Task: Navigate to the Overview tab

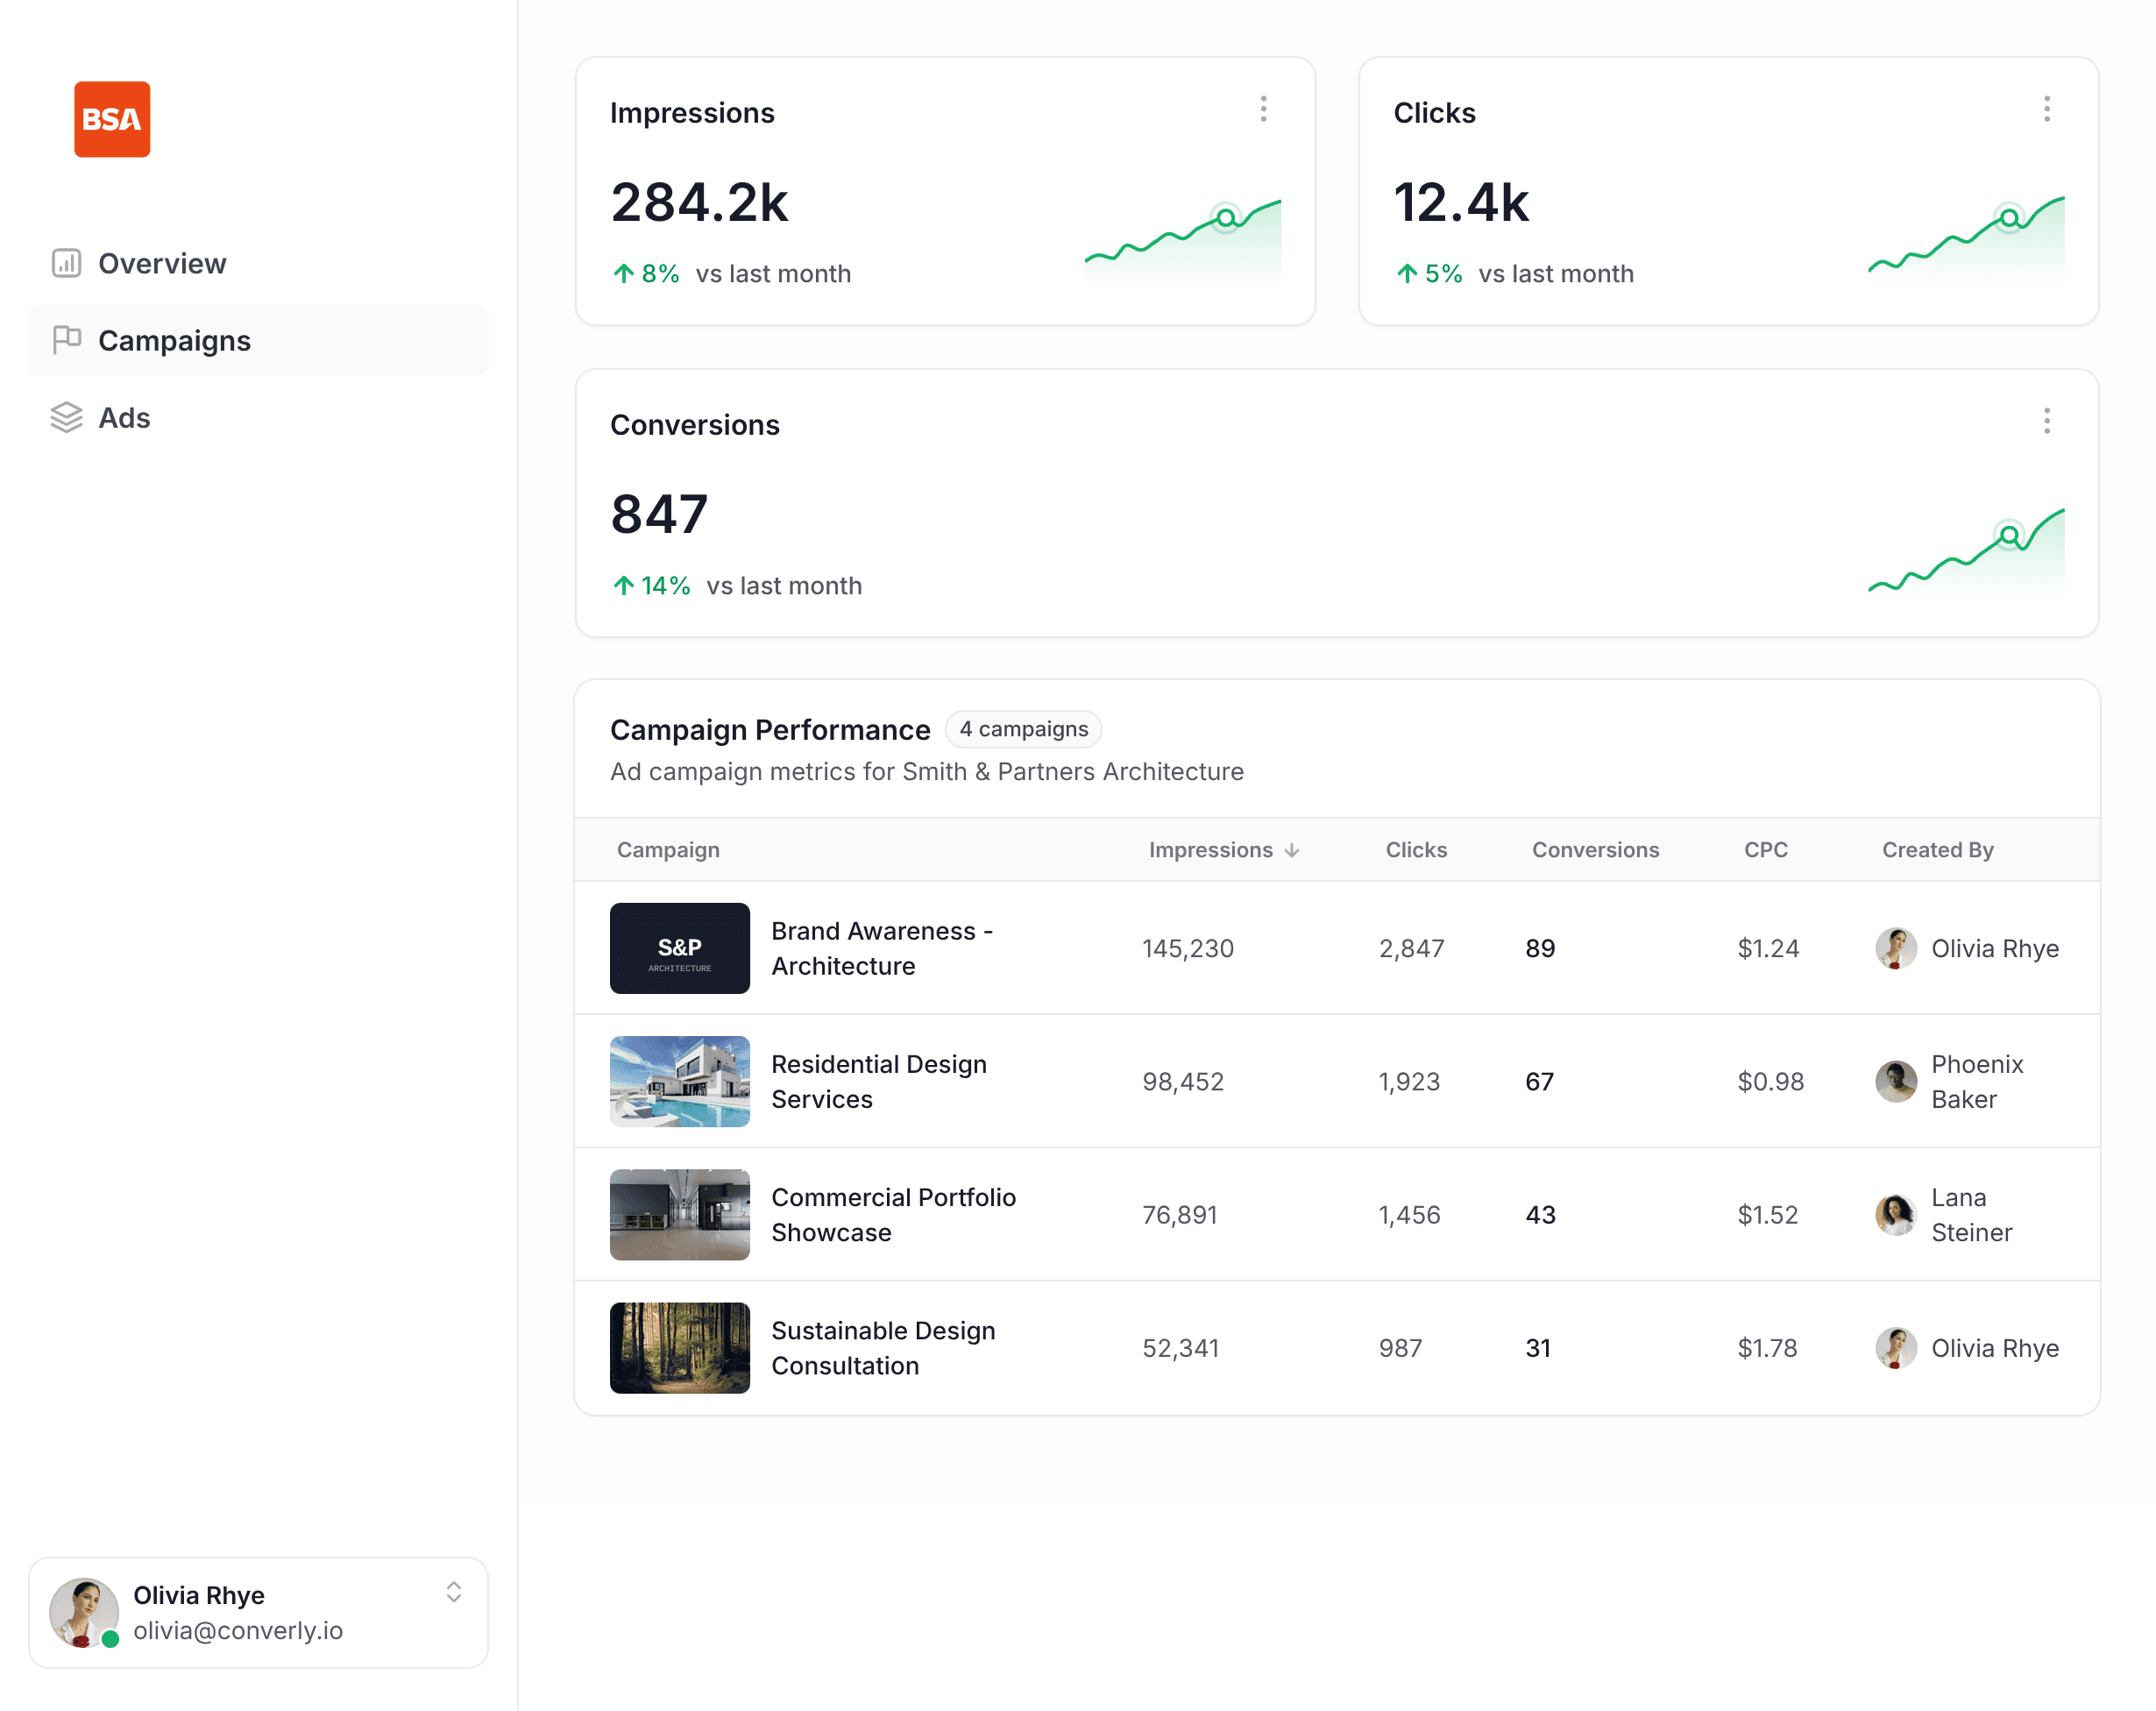Action: (x=161, y=263)
